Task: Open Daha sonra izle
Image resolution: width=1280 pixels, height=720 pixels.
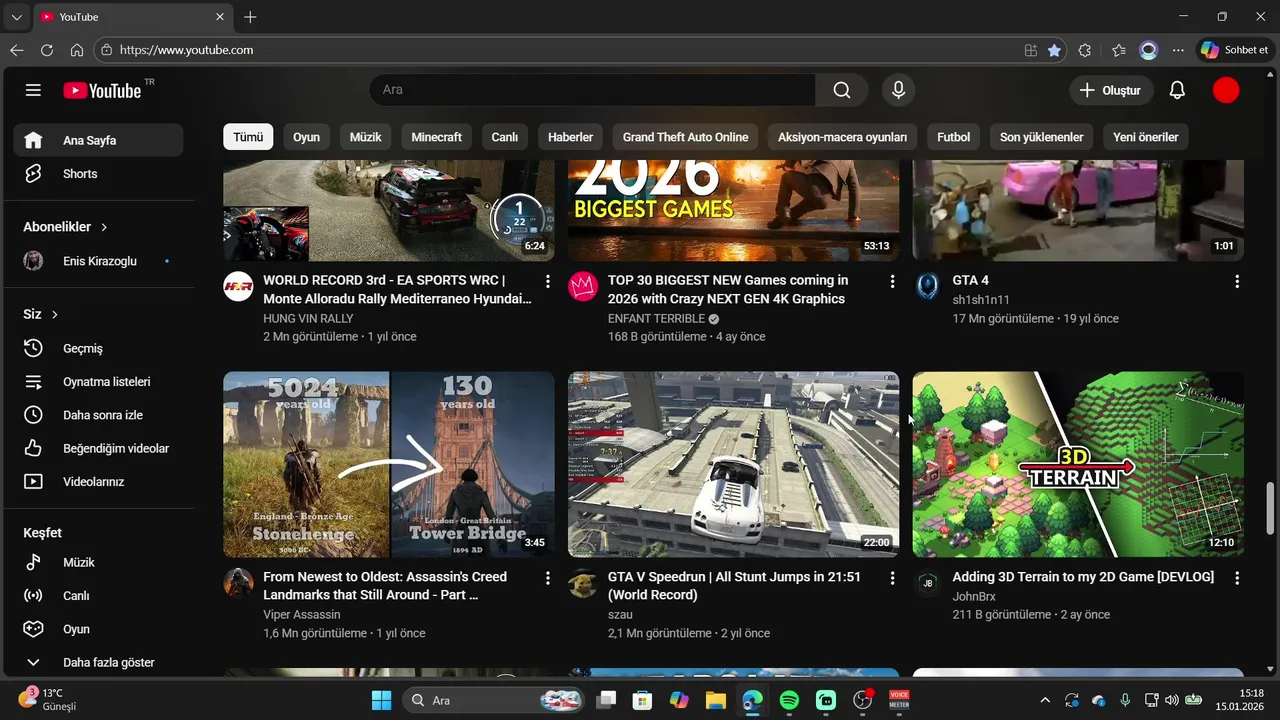Action: [x=98, y=415]
